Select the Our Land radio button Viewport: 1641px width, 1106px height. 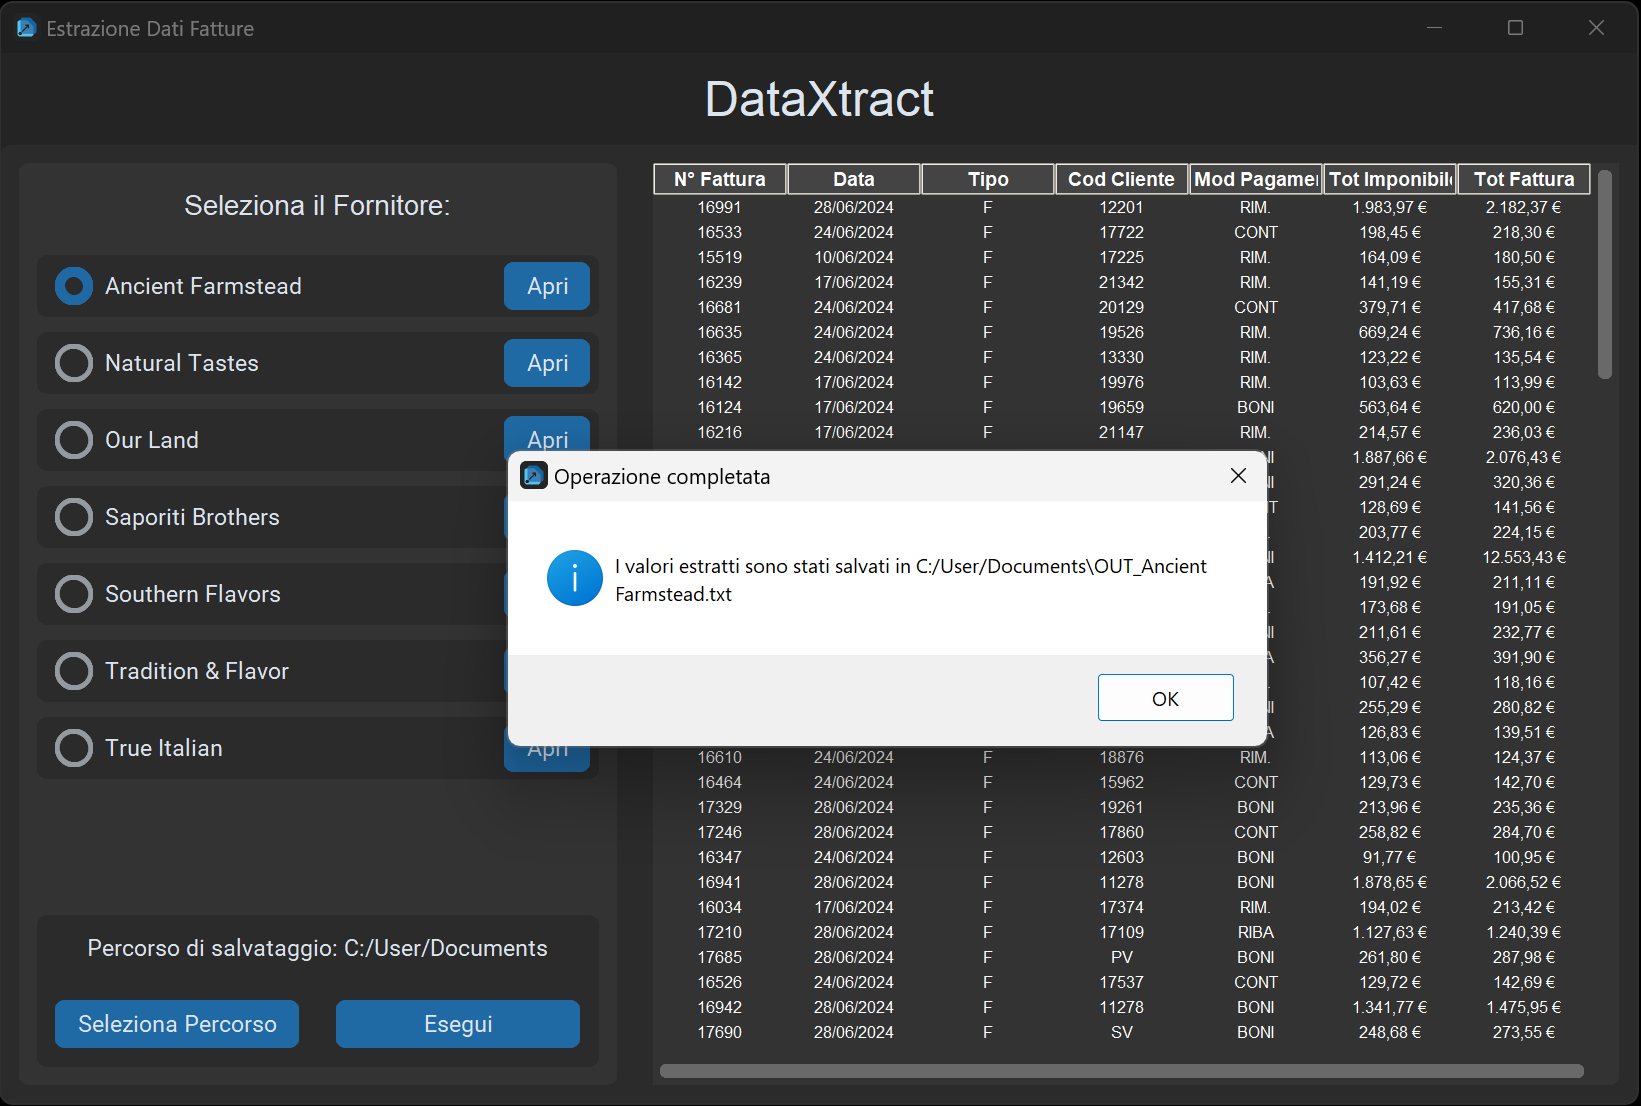click(74, 440)
